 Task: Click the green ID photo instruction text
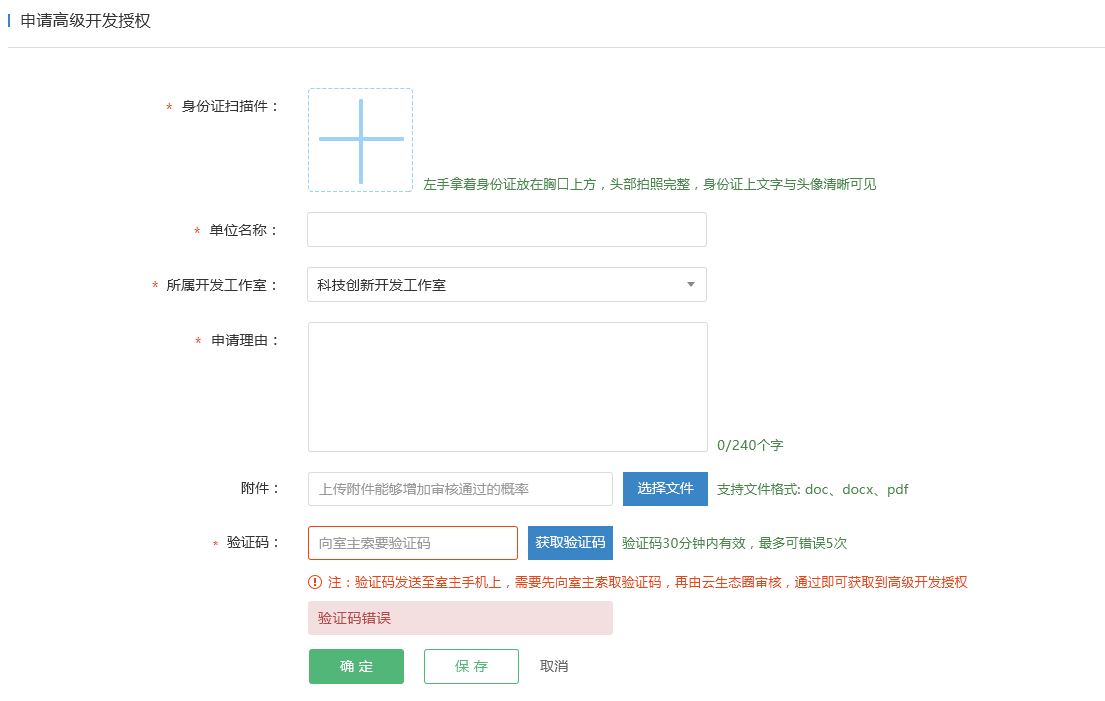tap(649, 184)
